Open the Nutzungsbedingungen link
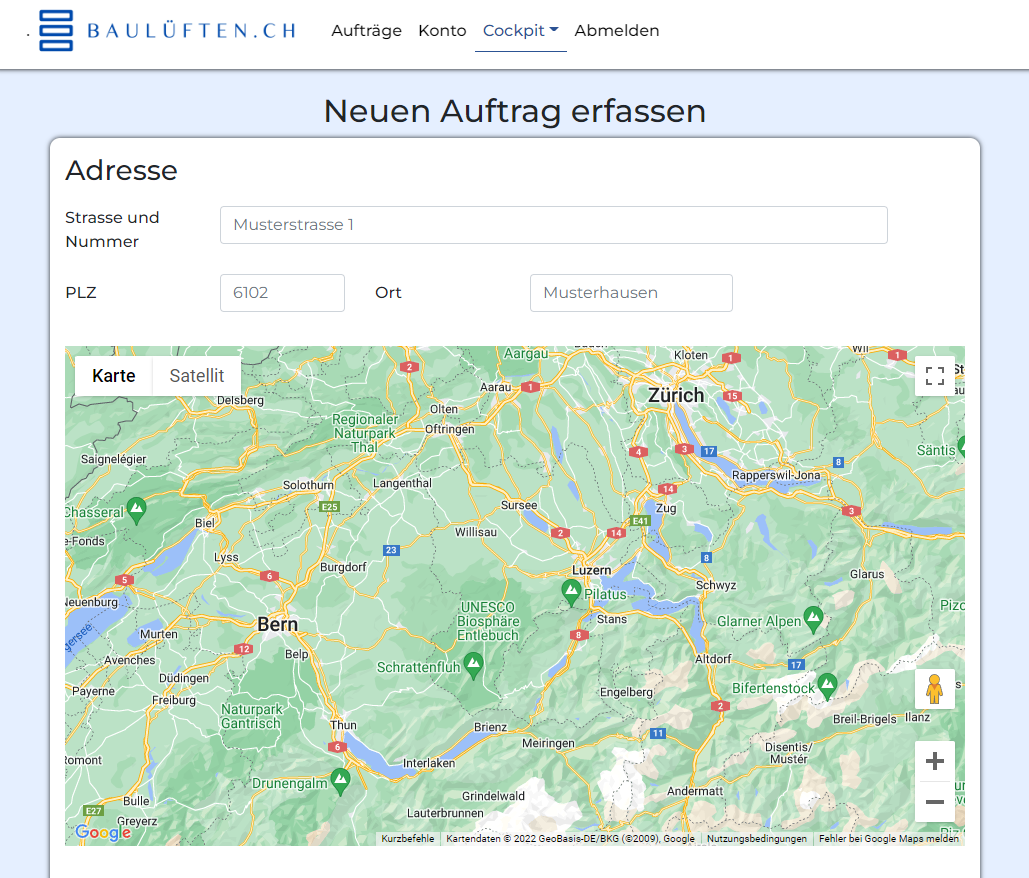The height and width of the screenshot is (878, 1029). click(x=755, y=838)
